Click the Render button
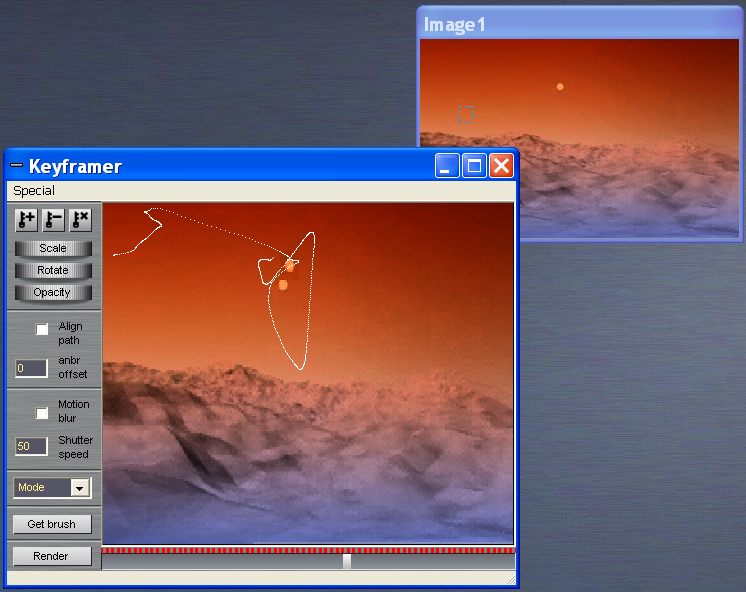Image resolution: width=746 pixels, height=592 pixels. [x=52, y=556]
